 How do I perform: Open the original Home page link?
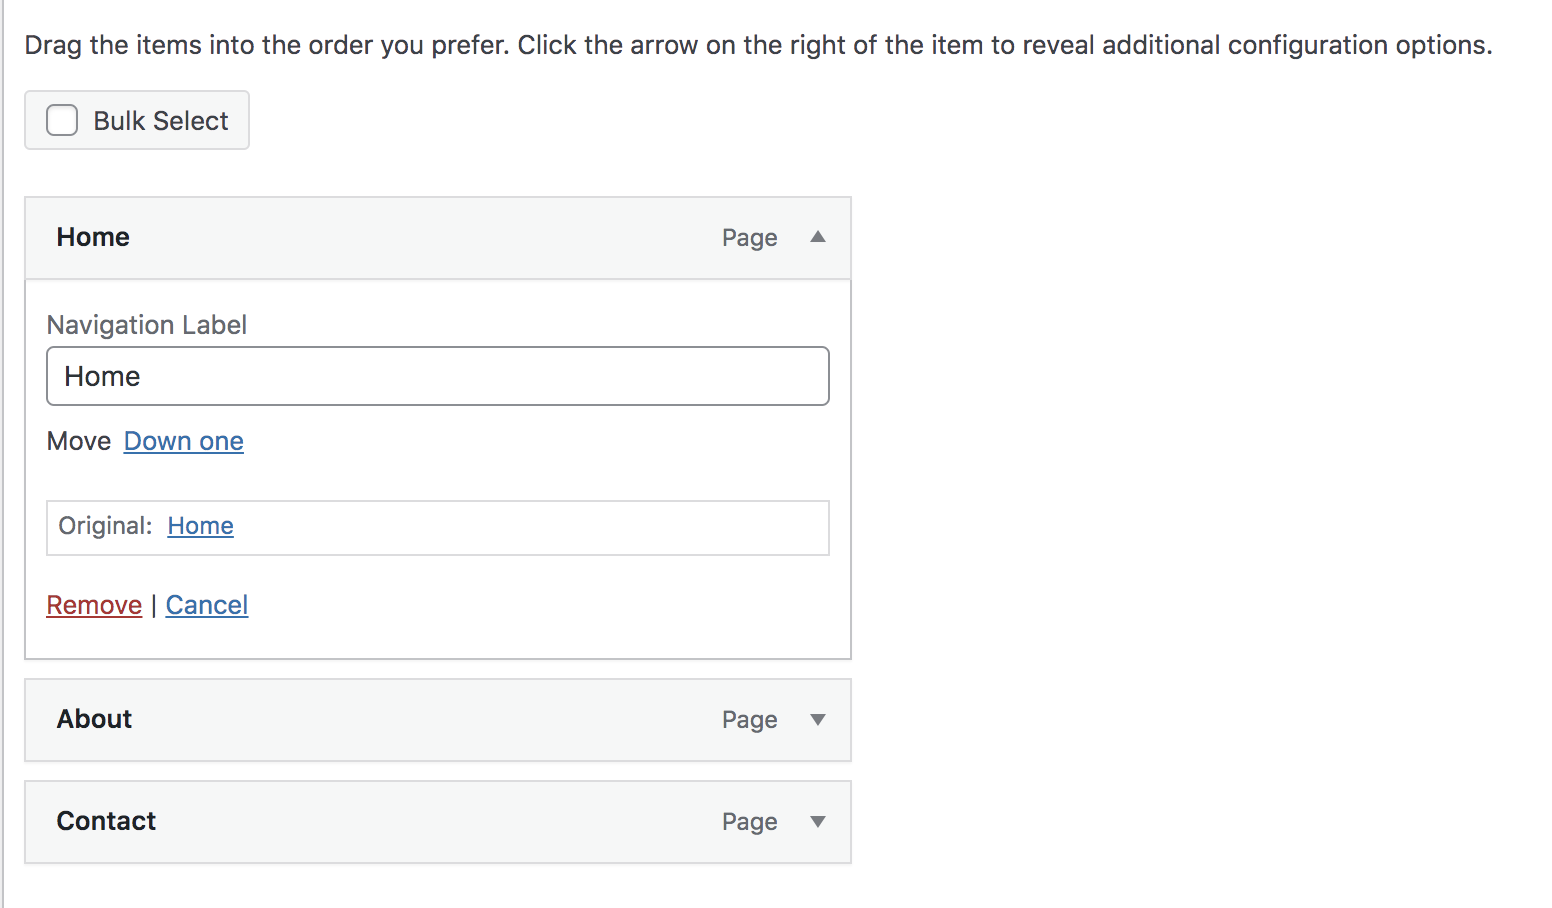(x=200, y=525)
